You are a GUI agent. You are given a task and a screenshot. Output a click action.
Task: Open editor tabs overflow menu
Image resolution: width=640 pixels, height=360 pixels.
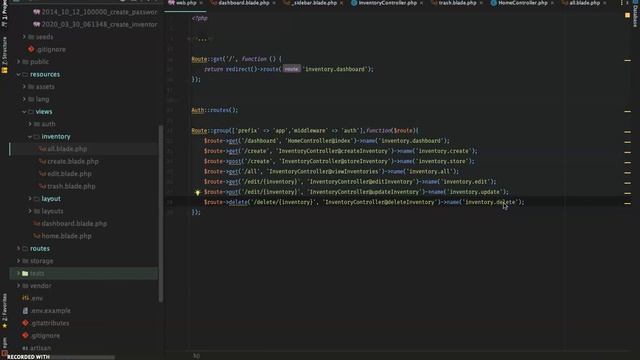(622, 3)
